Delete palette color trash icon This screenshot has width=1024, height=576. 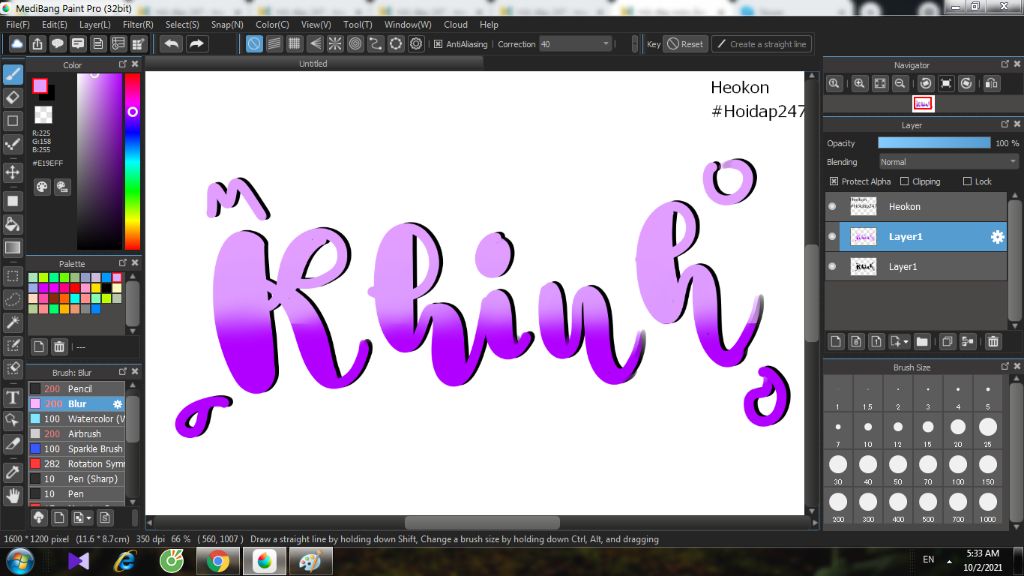point(59,347)
